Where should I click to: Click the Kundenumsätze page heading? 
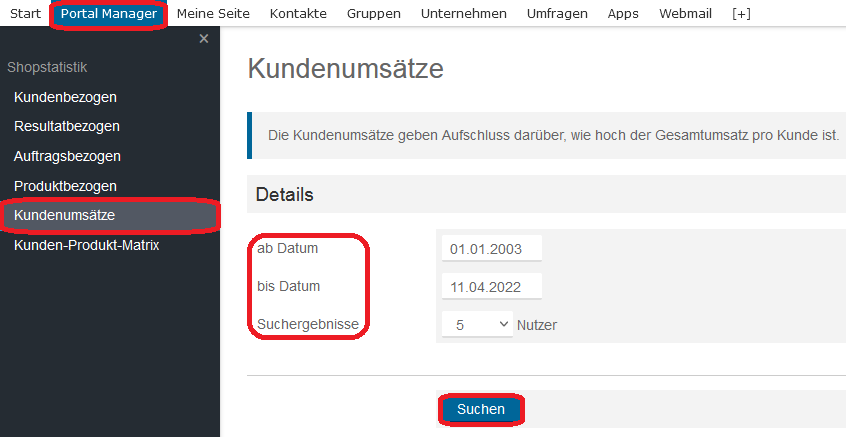(345, 69)
